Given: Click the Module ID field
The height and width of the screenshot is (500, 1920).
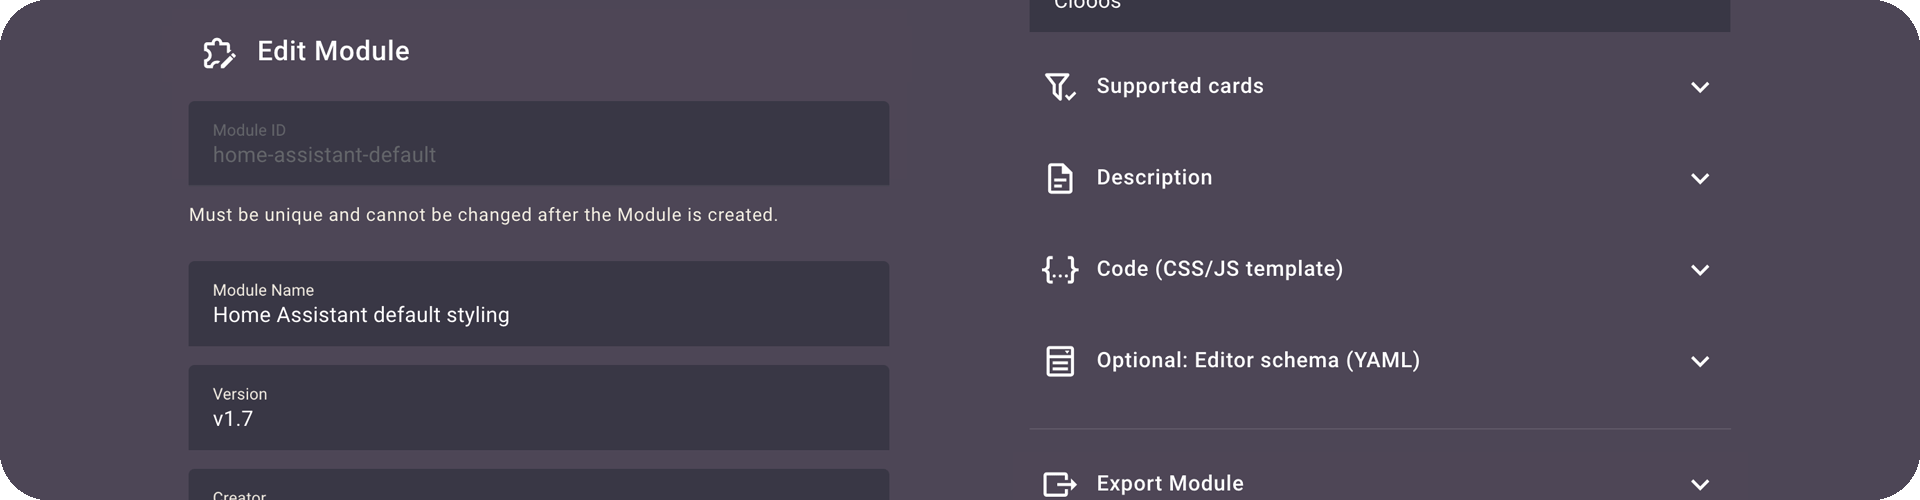Looking at the screenshot, I should (x=539, y=143).
